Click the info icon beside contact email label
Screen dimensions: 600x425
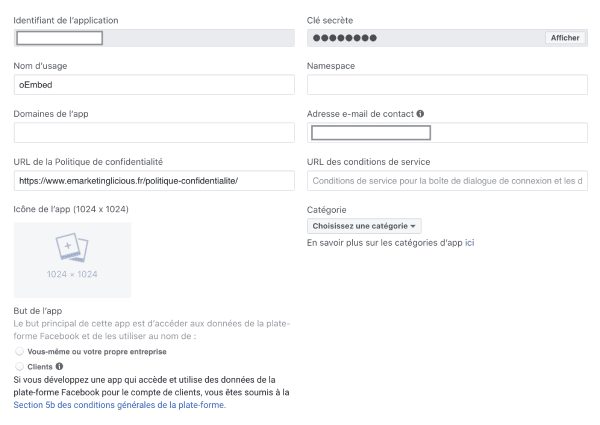click(420, 114)
